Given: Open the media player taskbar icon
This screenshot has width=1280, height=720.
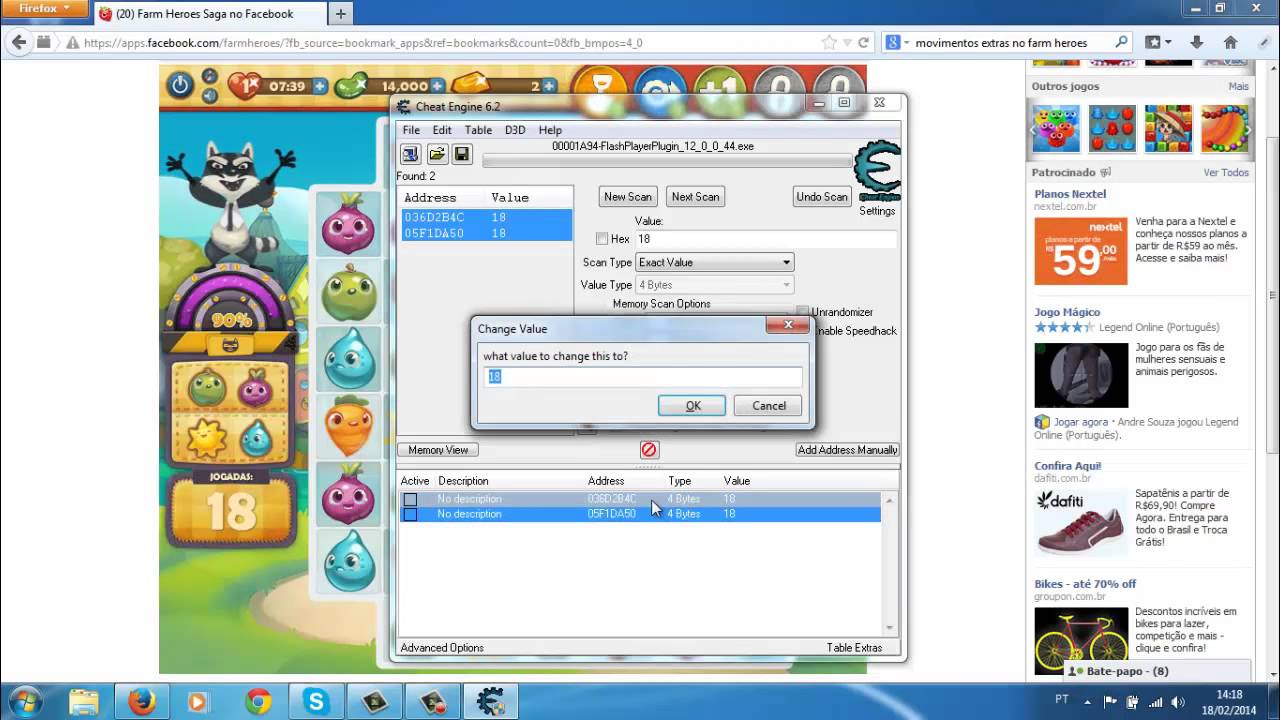Looking at the screenshot, I should [x=200, y=702].
